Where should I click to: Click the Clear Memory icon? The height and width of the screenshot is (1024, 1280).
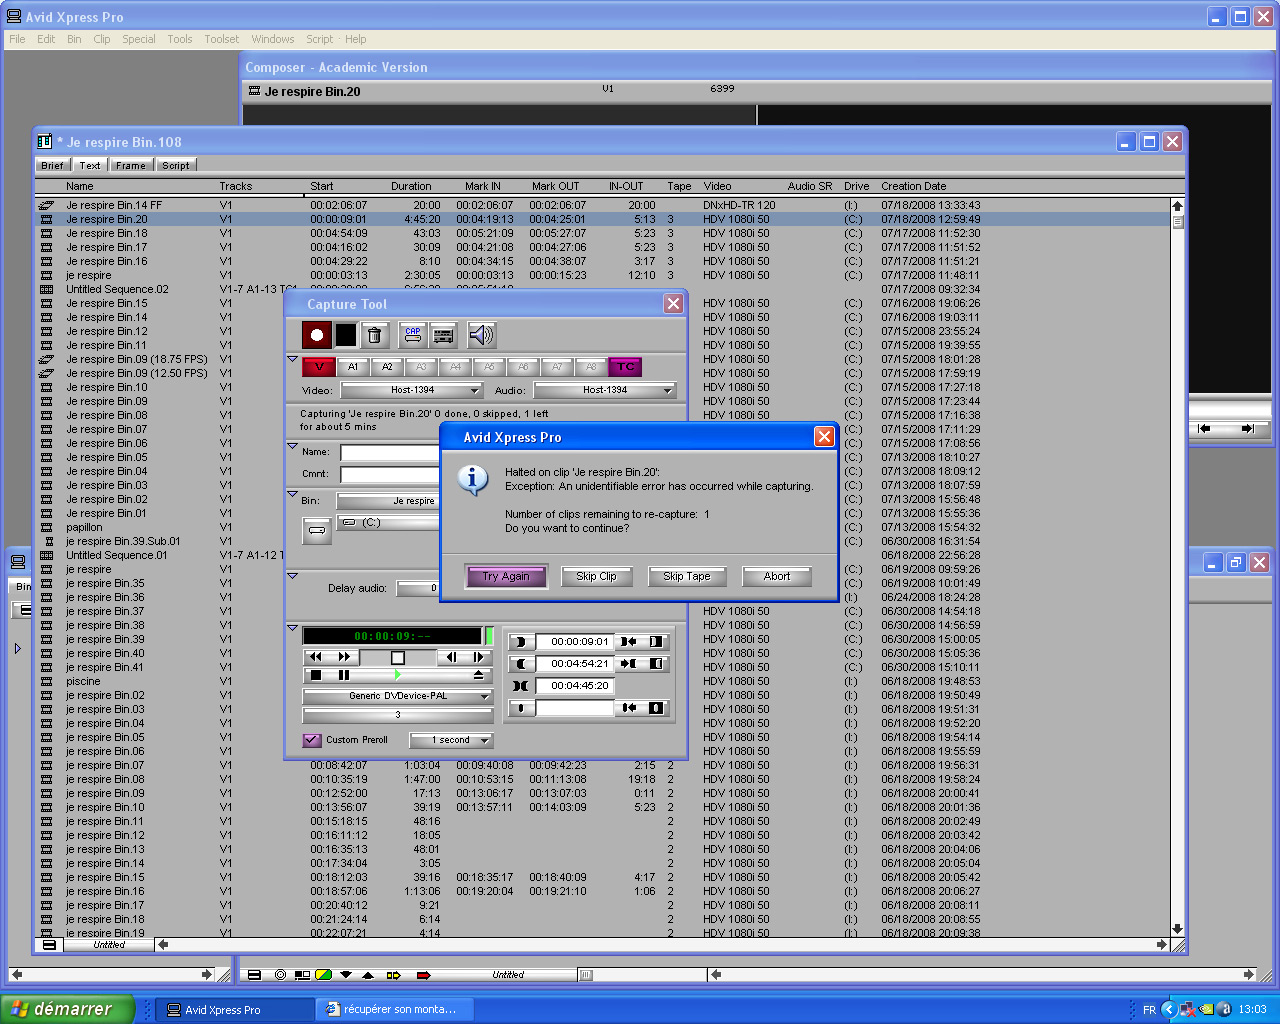tap(656, 708)
